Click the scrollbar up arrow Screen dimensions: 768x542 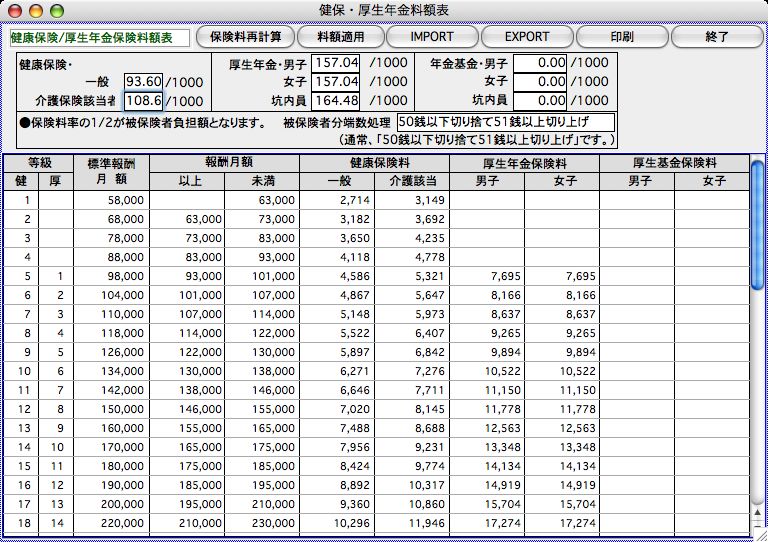757,513
